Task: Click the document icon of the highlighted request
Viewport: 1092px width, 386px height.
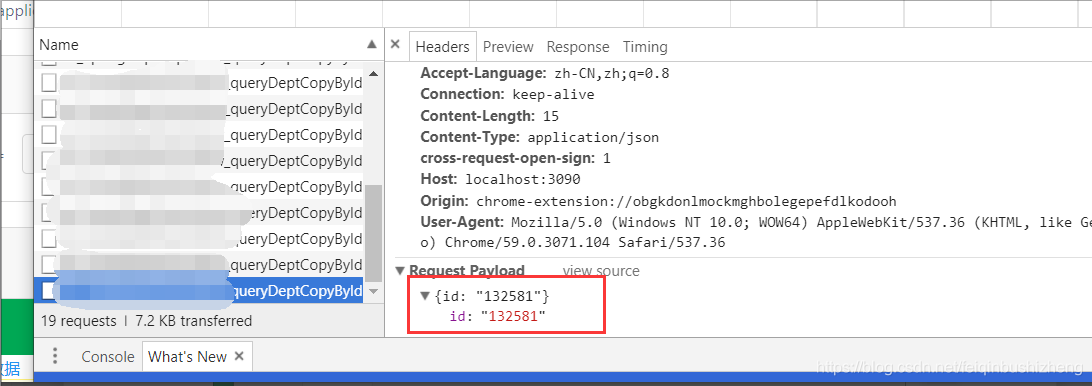Action: [x=49, y=290]
